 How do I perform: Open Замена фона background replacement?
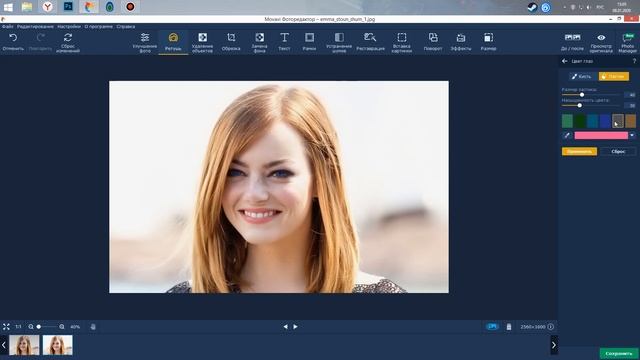(x=259, y=42)
